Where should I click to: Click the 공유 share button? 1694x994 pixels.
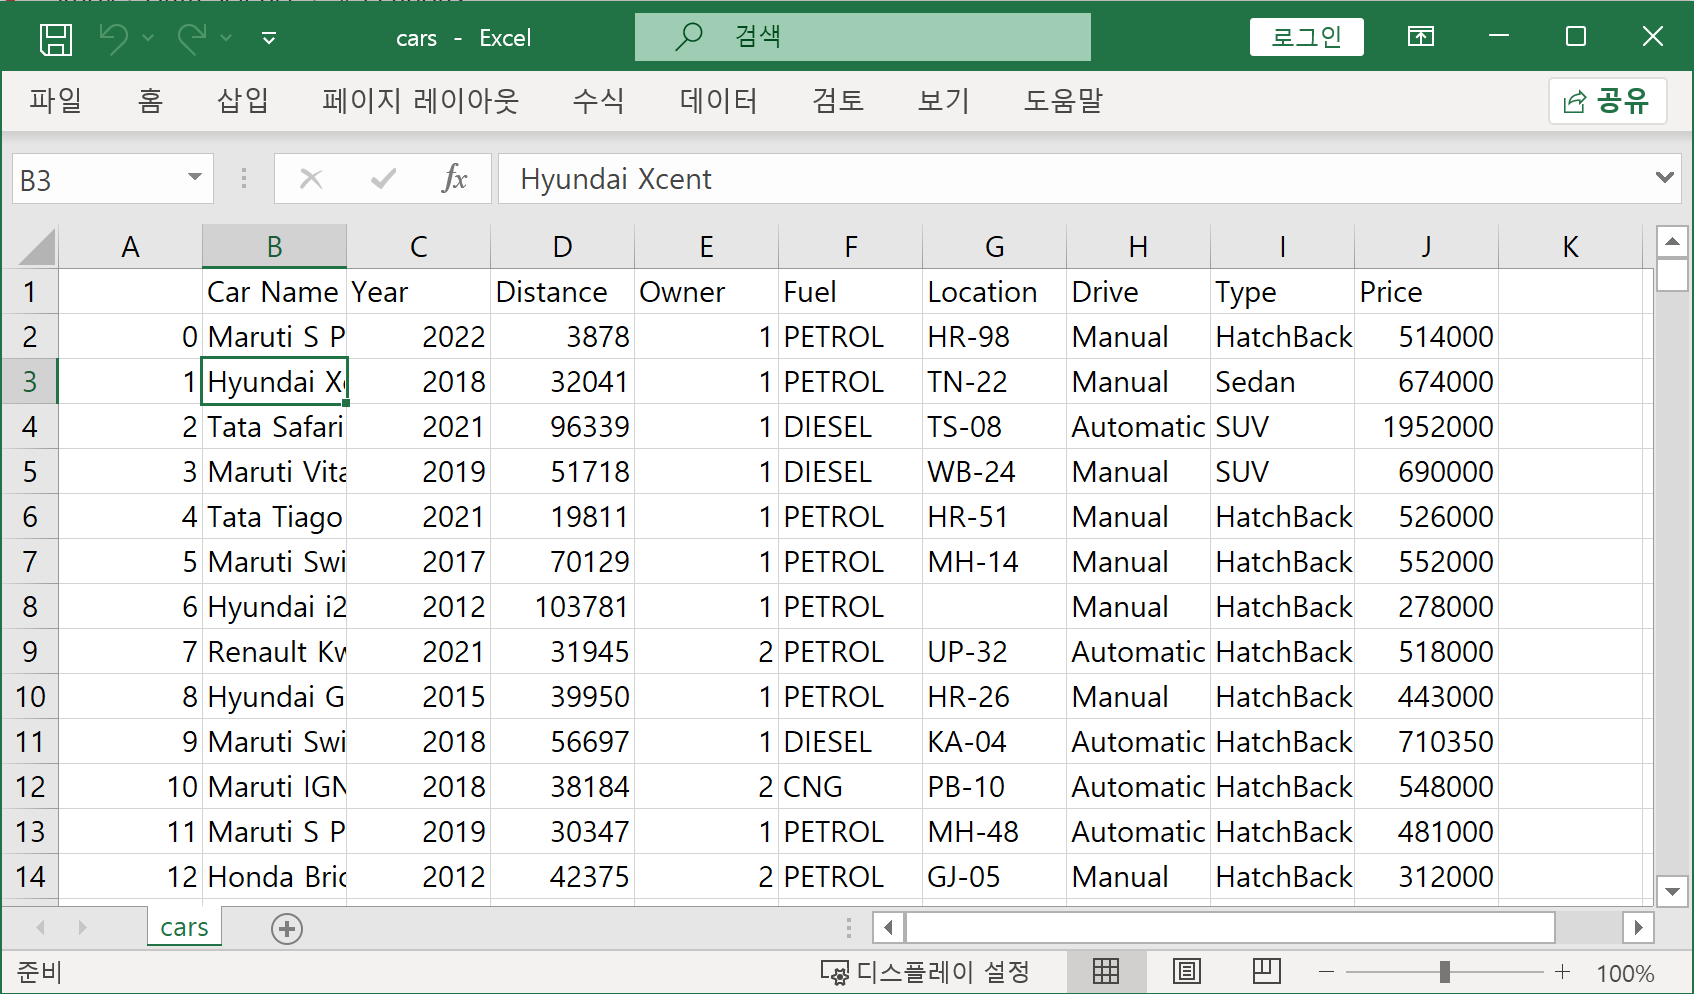pyautogui.click(x=1607, y=100)
